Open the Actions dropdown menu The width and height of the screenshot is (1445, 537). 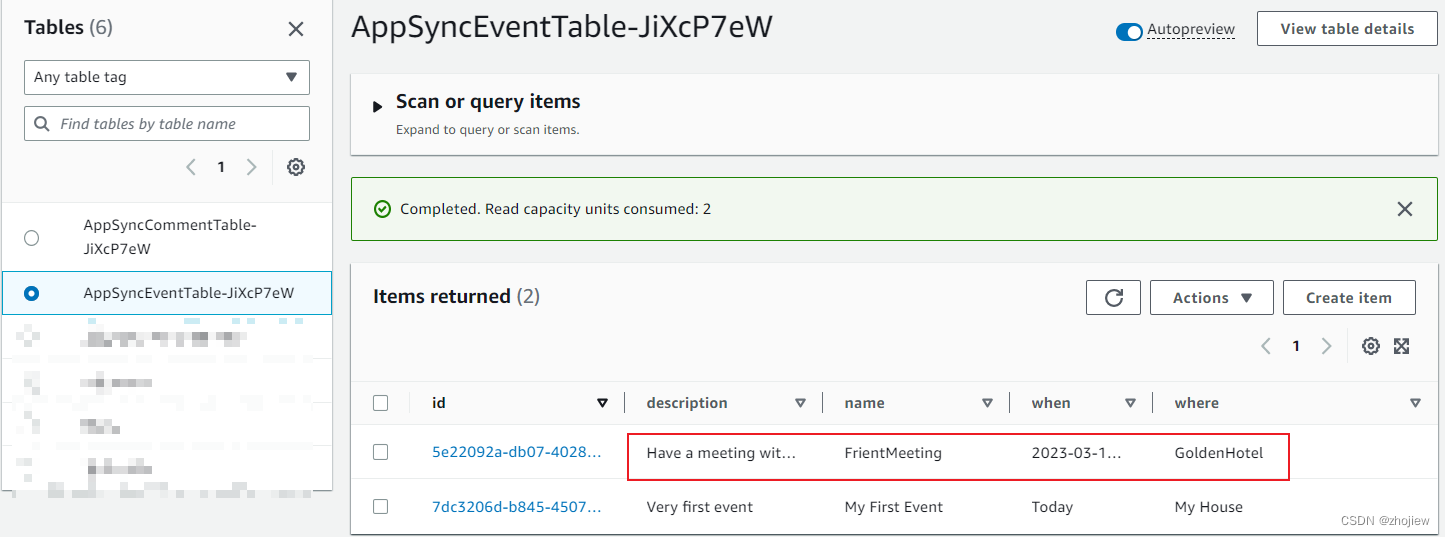pos(1212,298)
